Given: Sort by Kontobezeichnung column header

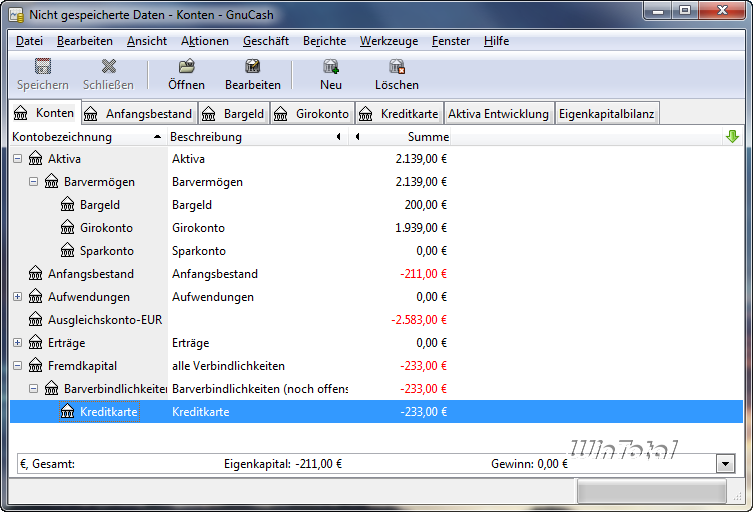Looking at the screenshot, I should coord(88,137).
